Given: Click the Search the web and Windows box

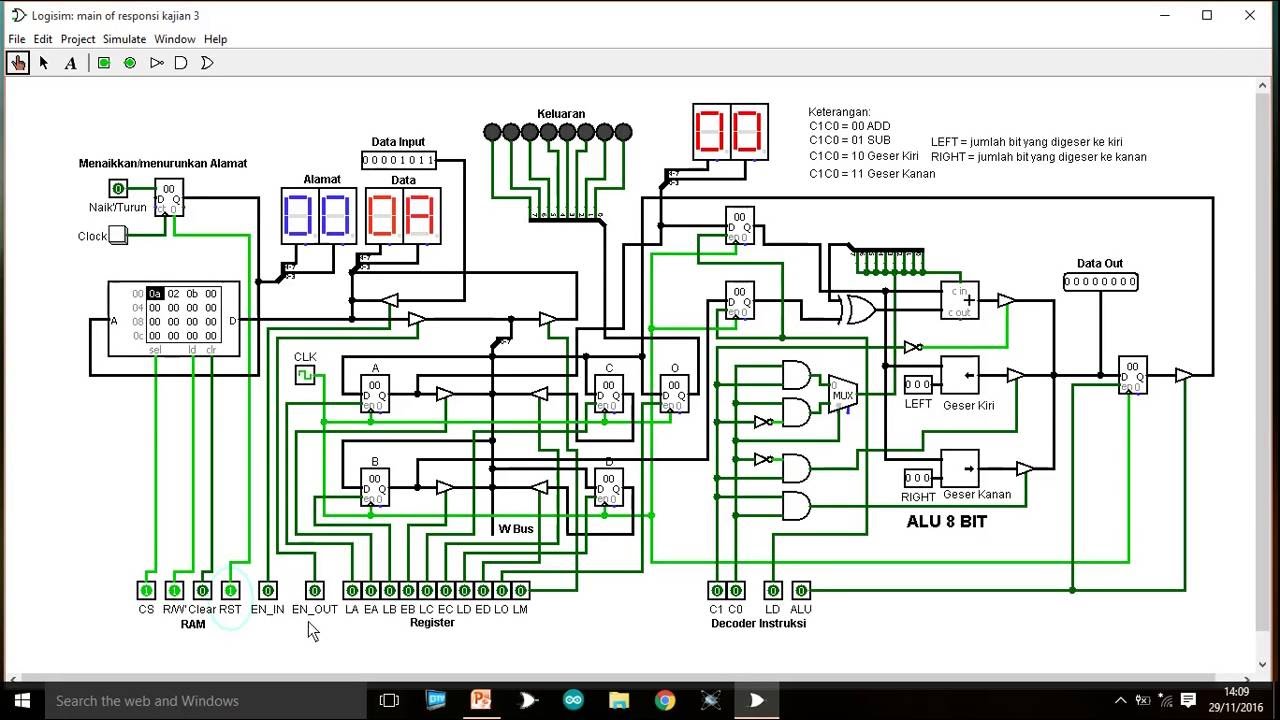Looking at the screenshot, I should [x=205, y=700].
